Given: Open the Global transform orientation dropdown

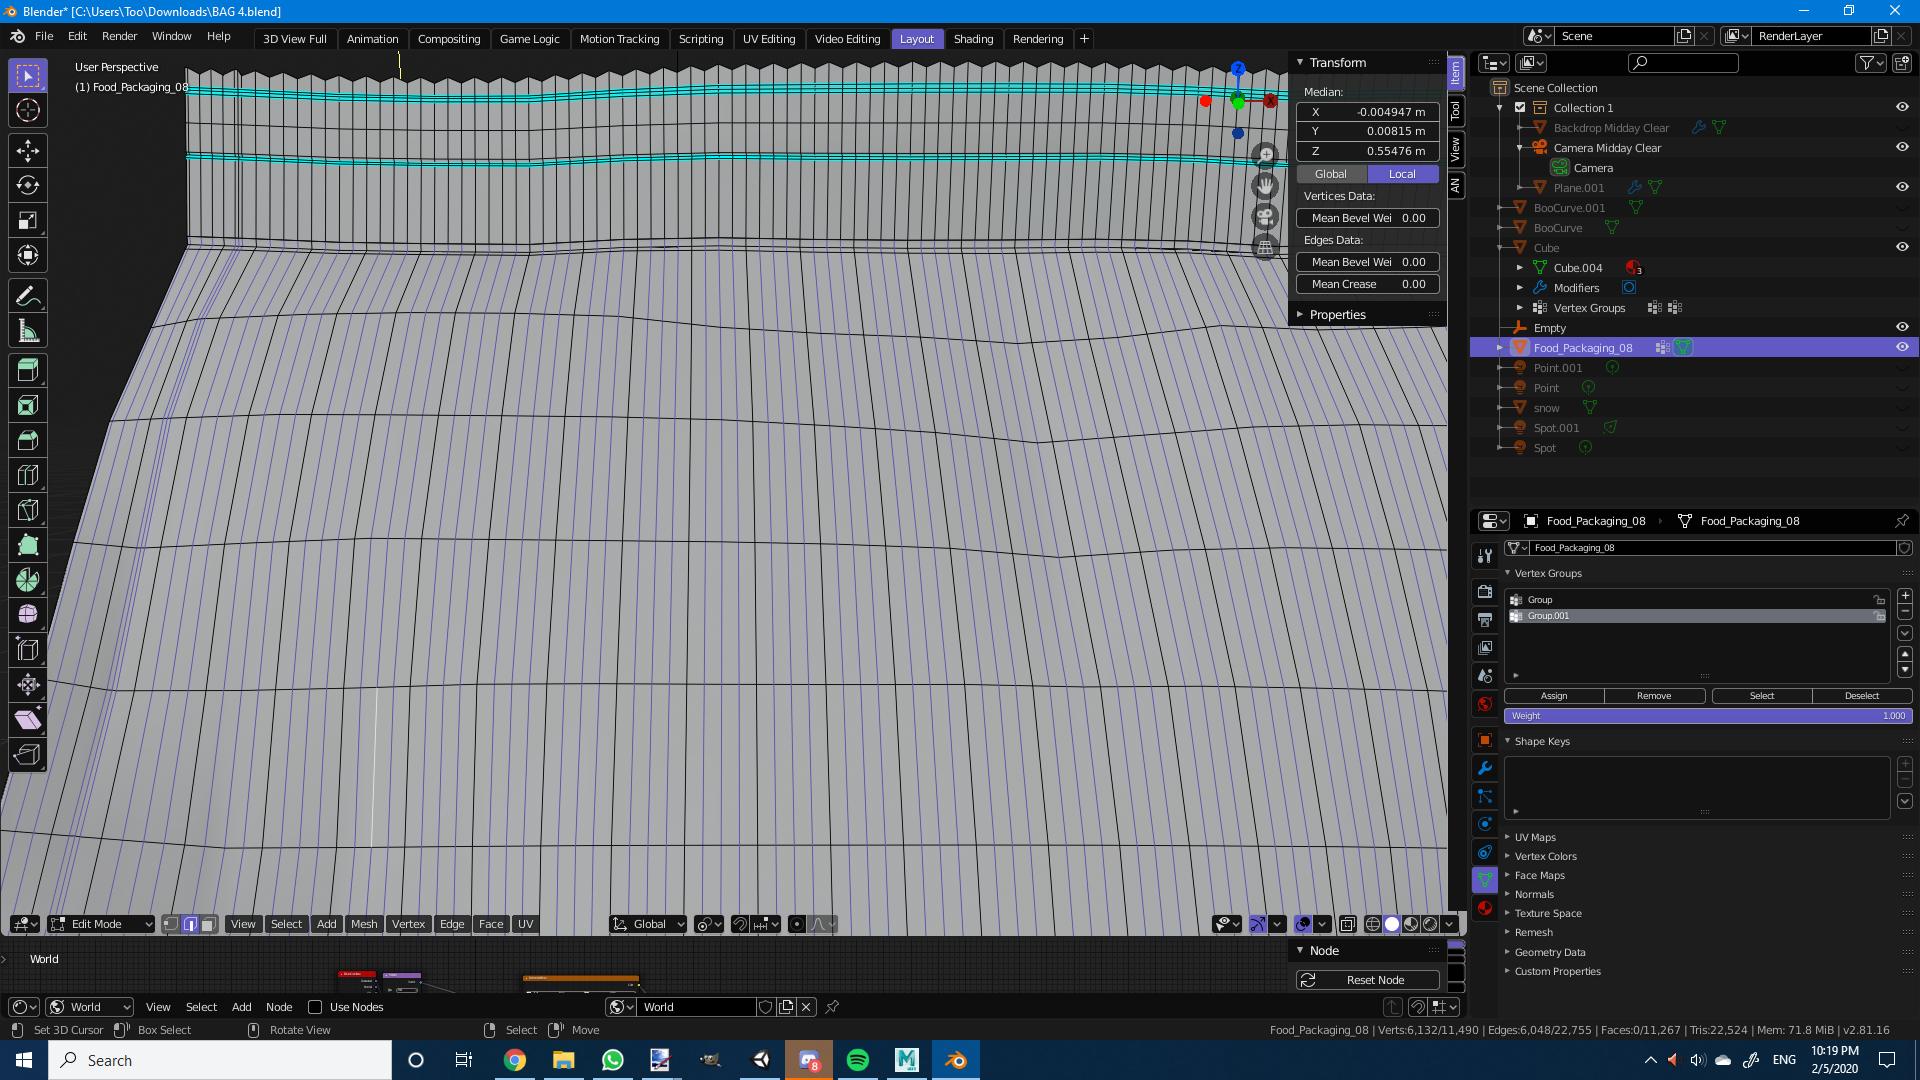Looking at the screenshot, I should (x=648, y=924).
